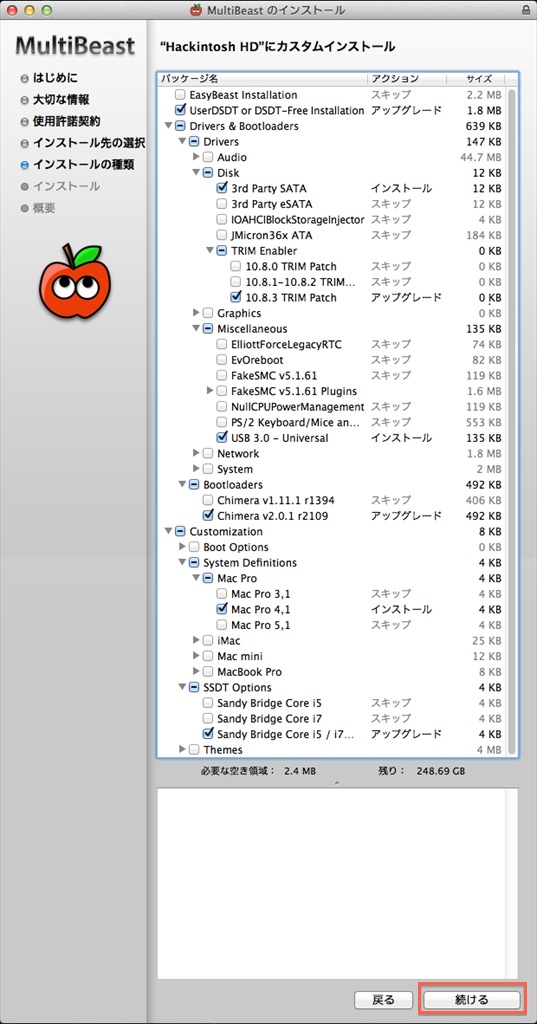Check Chimera v1.11.1 r1394 checkbox
537x1024 pixels.
208,500
